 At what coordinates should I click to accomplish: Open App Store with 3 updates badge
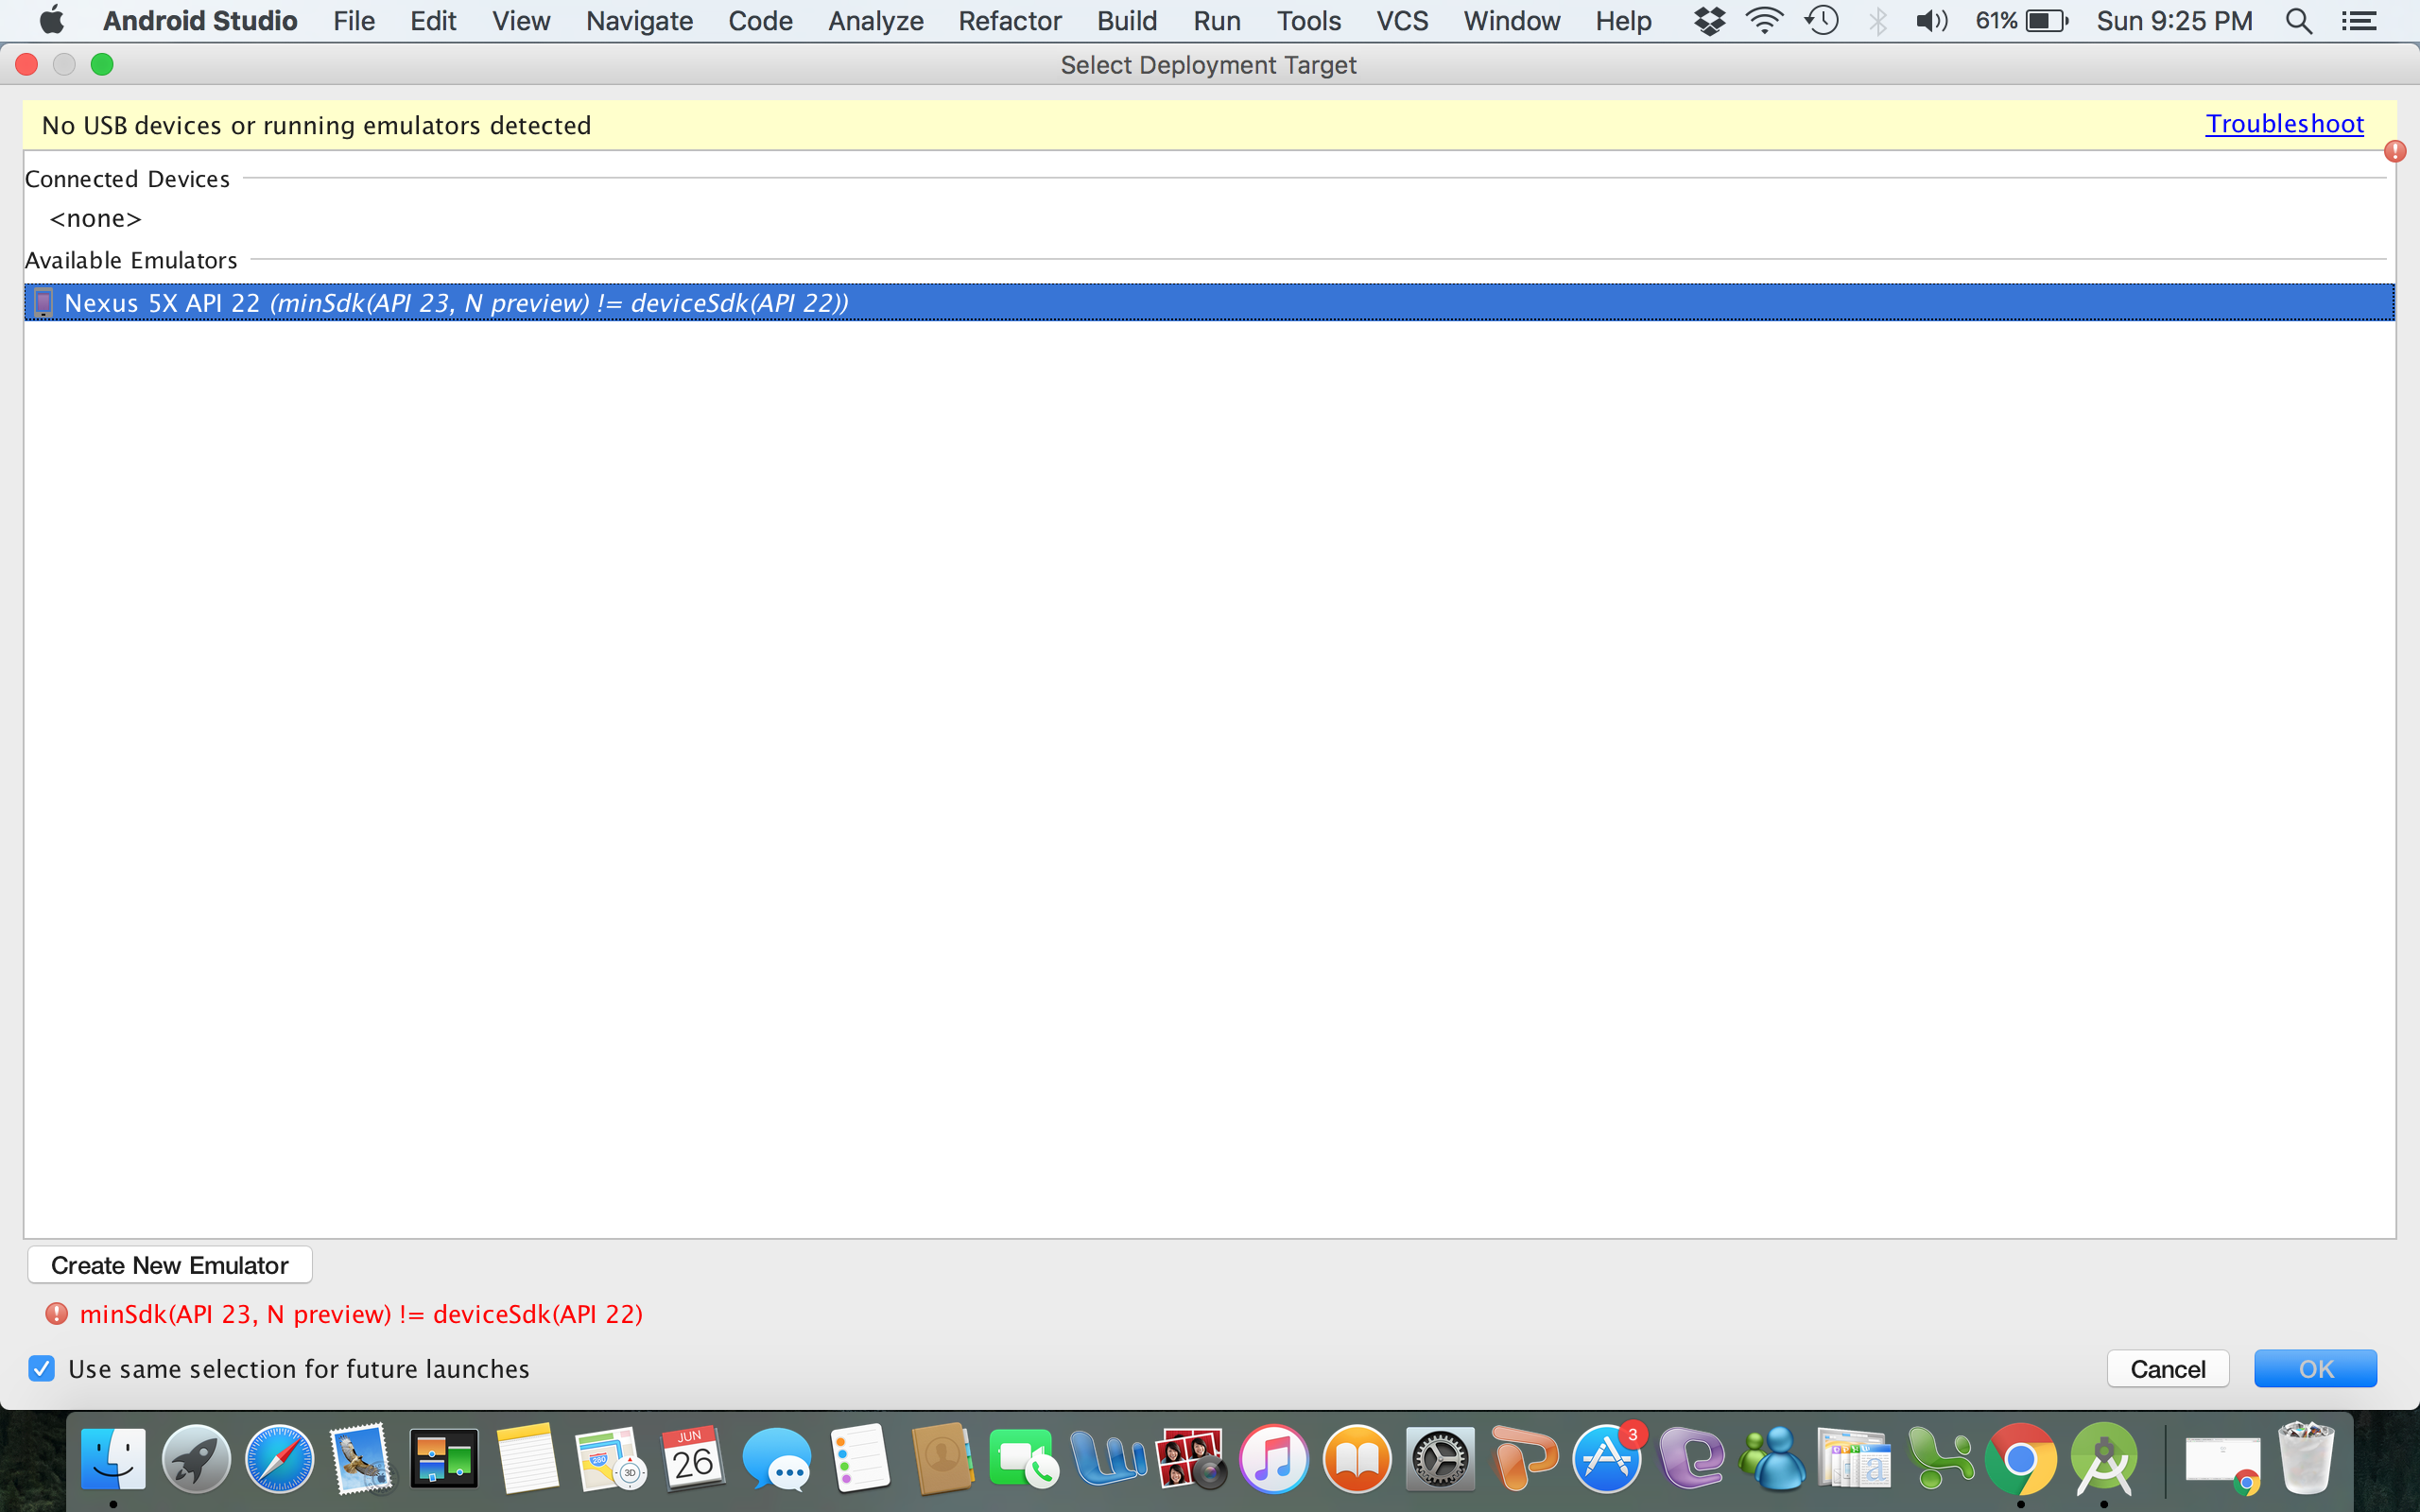[1606, 1458]
